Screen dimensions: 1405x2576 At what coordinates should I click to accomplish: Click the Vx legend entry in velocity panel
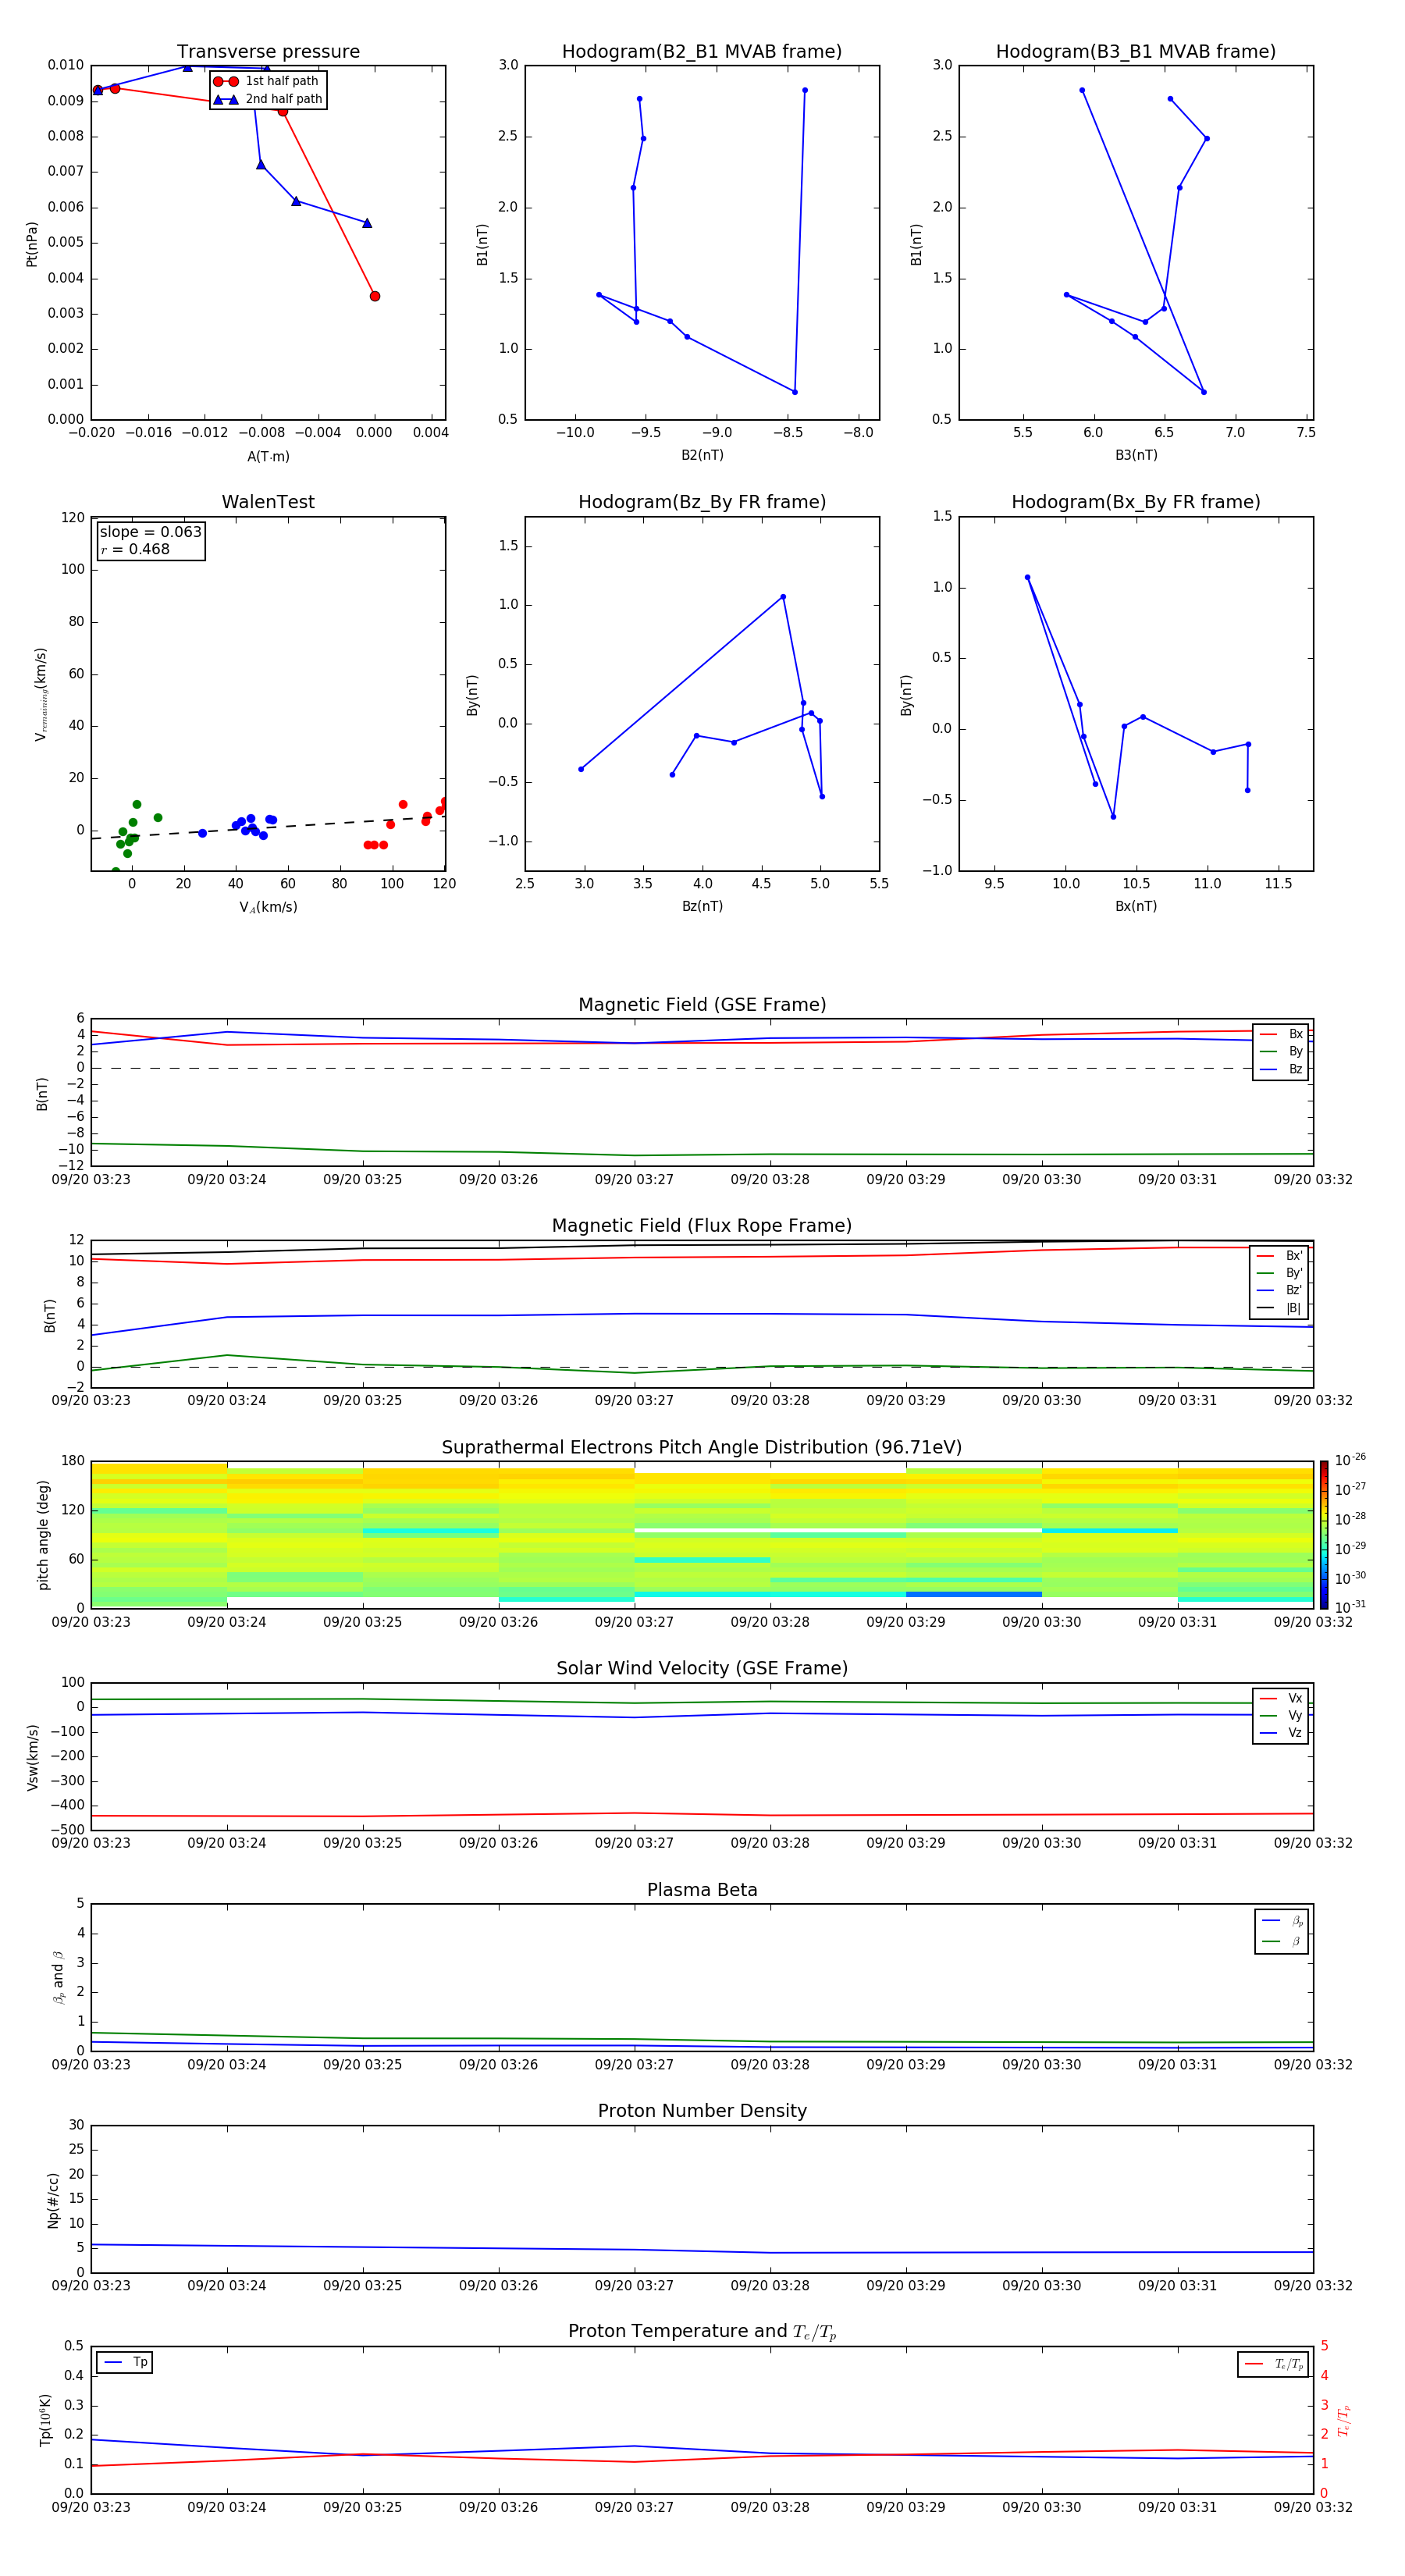click(1281, 1698)
